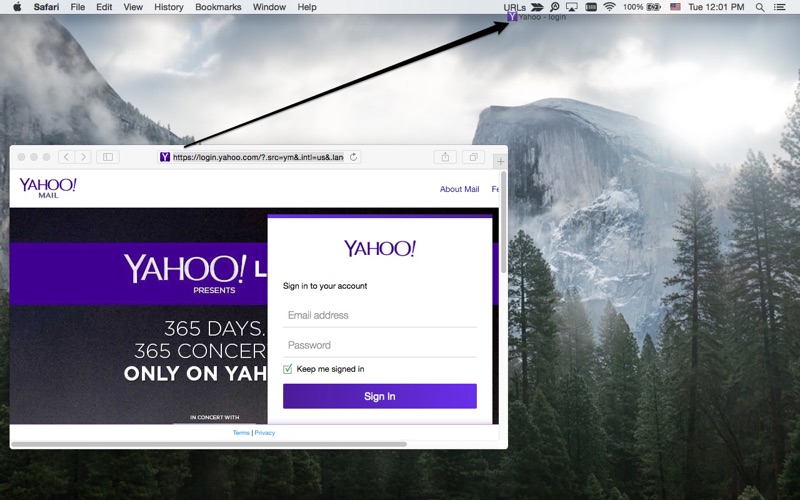Open the Help menu
The width and height of the screenshot is (800, 500).
click(x=307, y=7)
